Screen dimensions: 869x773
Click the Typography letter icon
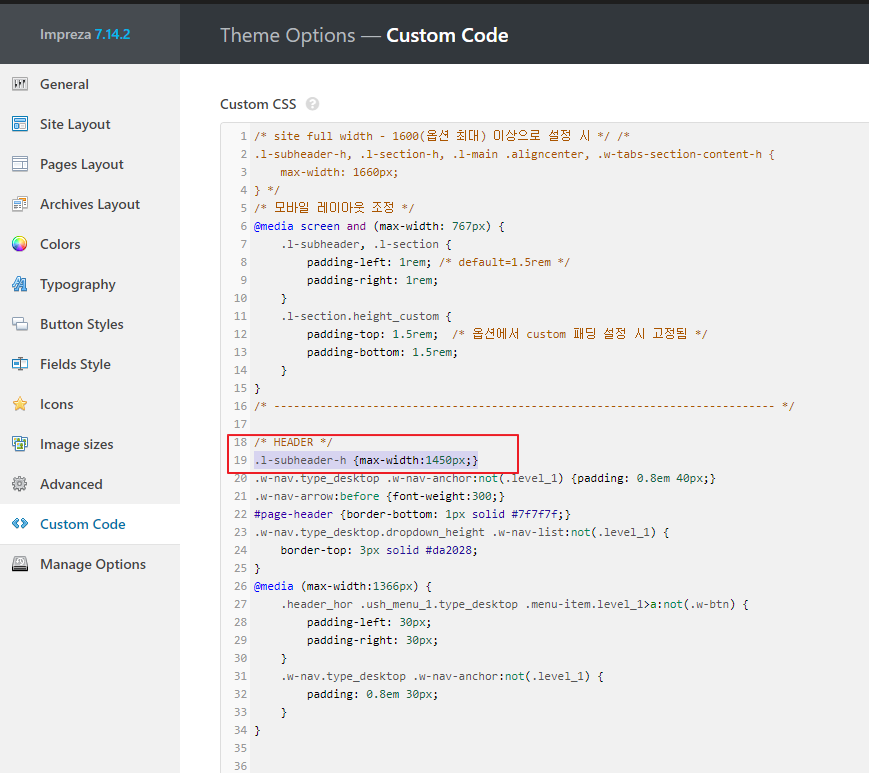point(20,284)
